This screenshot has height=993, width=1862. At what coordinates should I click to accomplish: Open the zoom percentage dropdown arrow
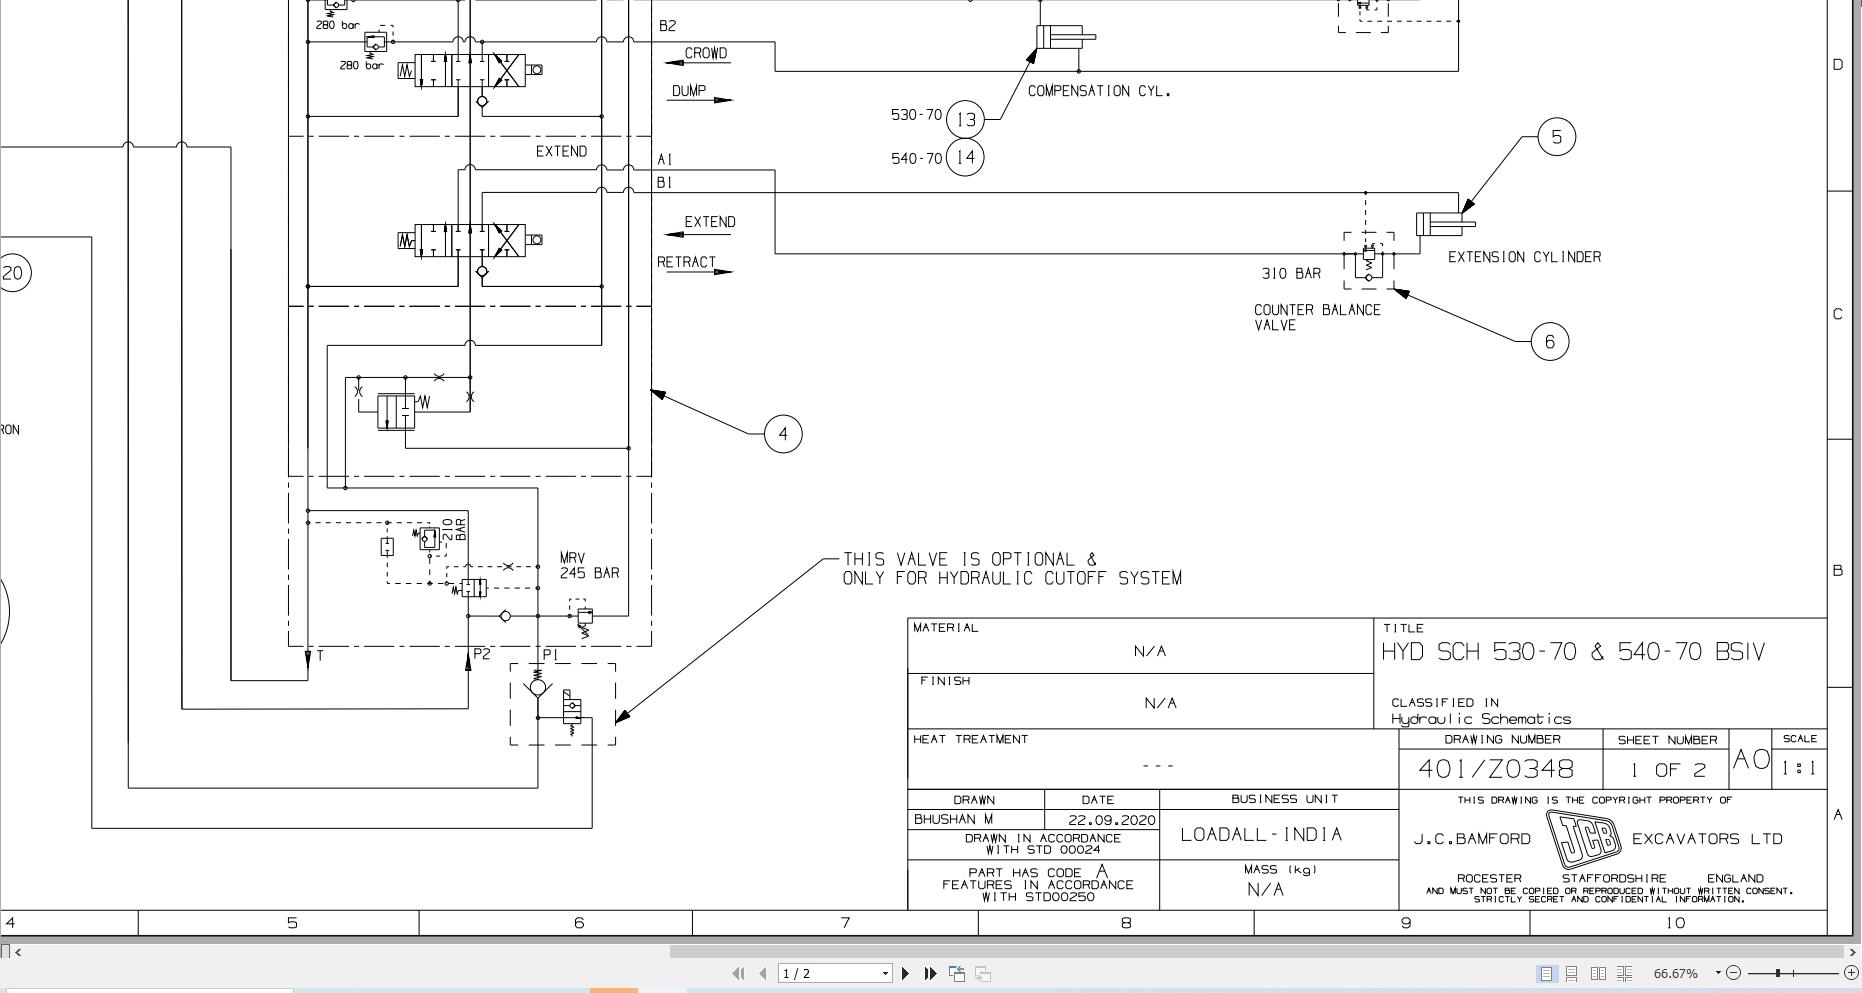coord(1718,973)
